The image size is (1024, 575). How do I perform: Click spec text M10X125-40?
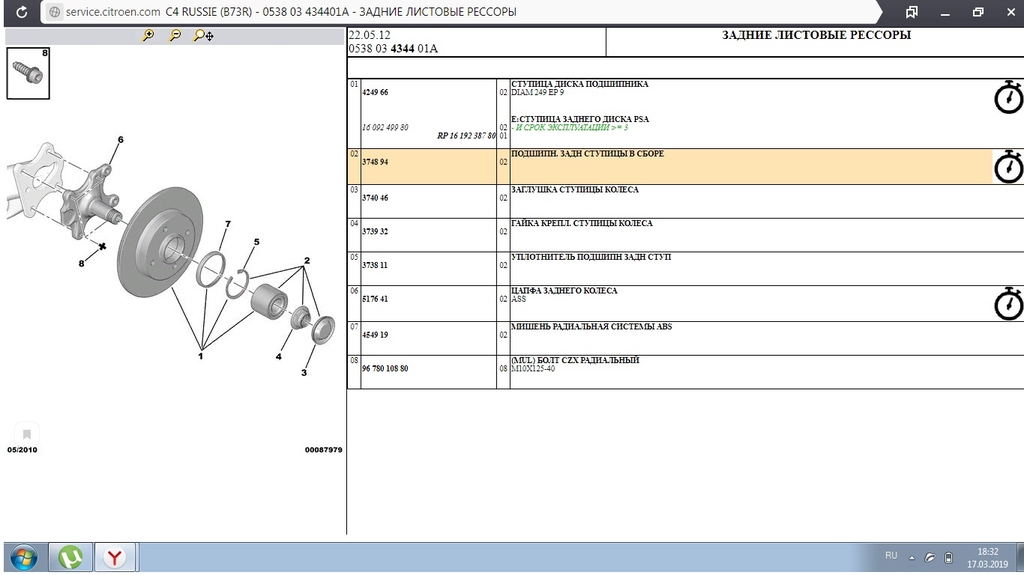(533, 369)
